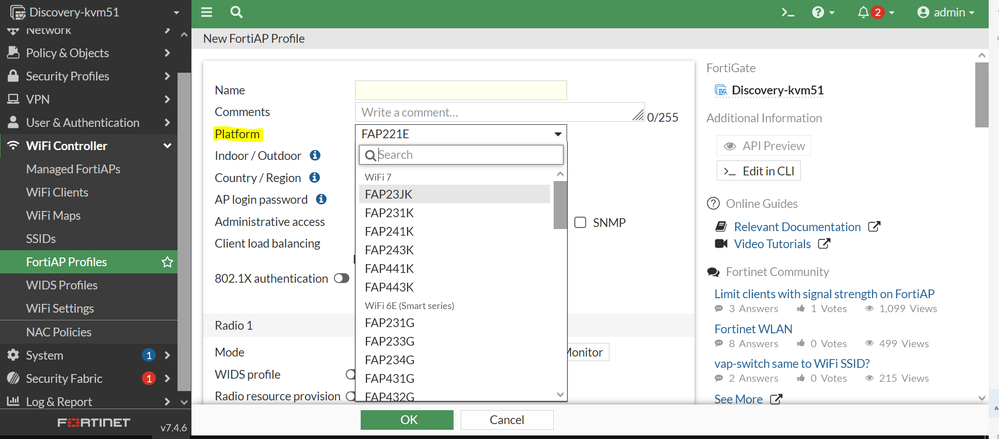
Task: Click the Edit in CLI button
Action: pos(759,171)
